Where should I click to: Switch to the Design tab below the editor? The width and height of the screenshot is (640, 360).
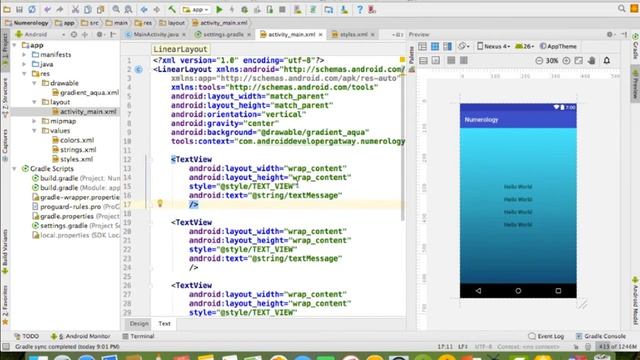pyautogui.click(x=139, y=323)
